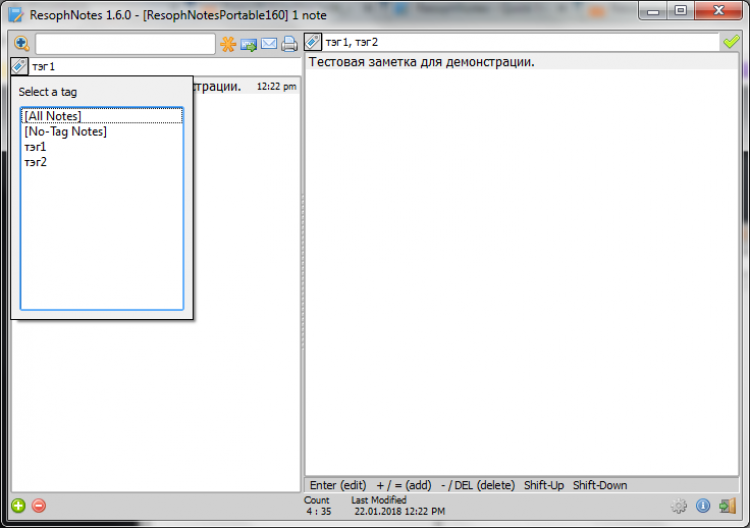The image size is (750, 528).
Task: Close the ResophNotes window
Action: [718, 11]
